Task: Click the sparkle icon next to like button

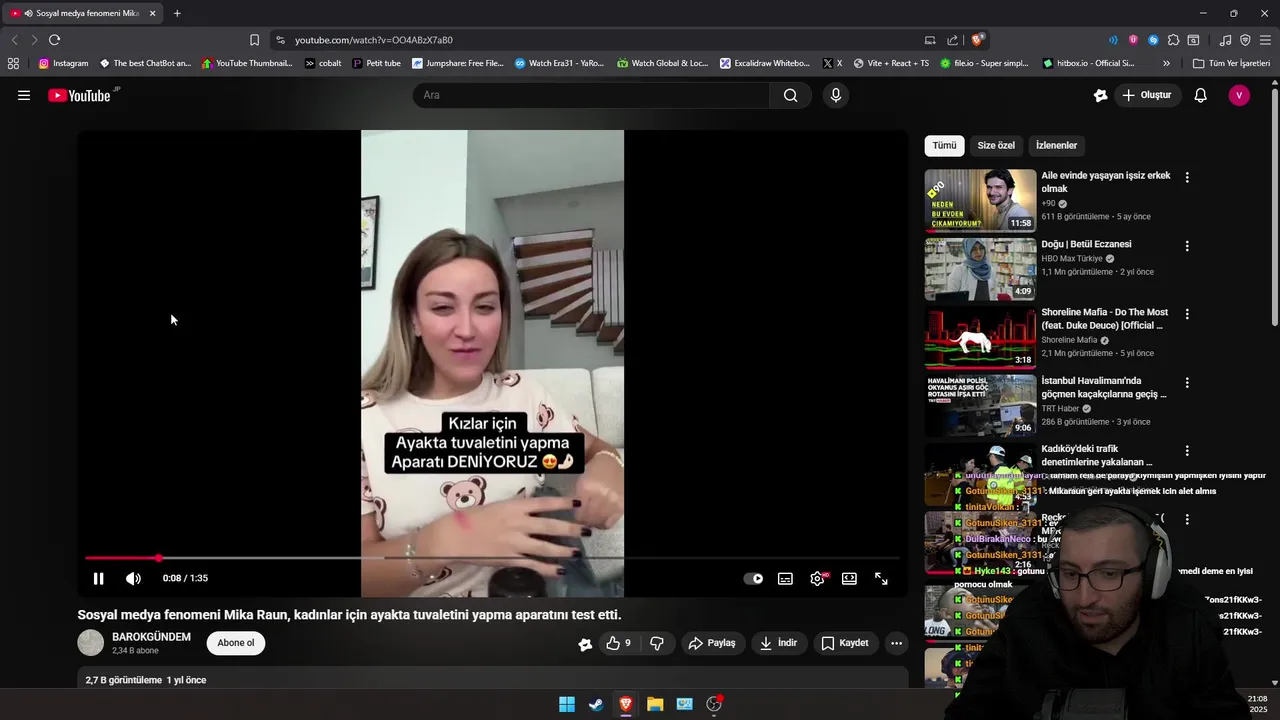Action: coord(585,644)
